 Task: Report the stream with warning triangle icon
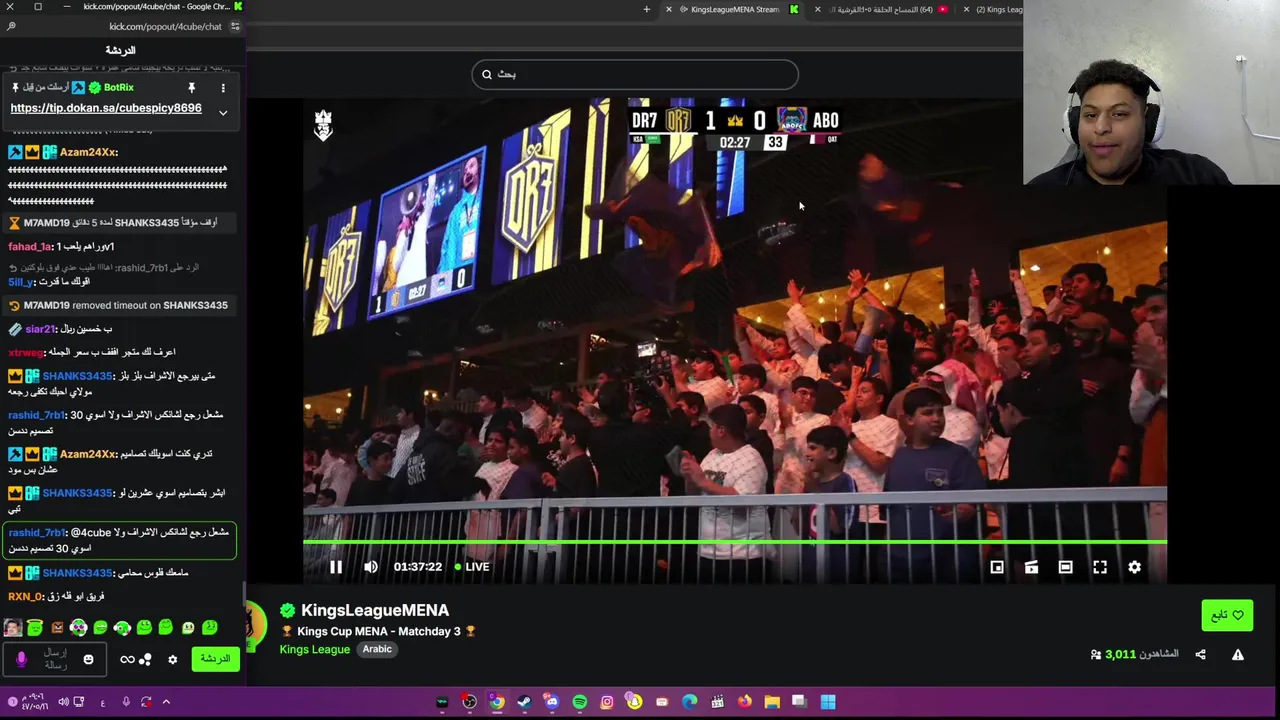pyautogui.click(x=1237, y=654)
